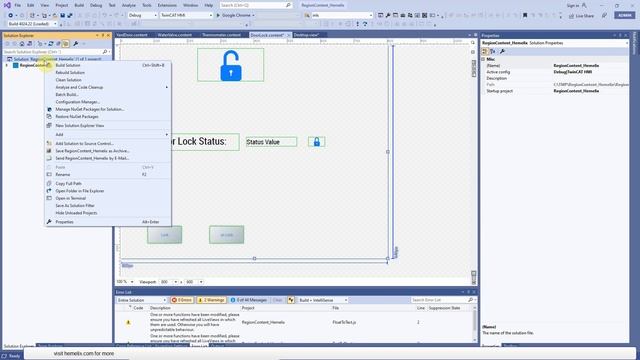The height and width of the screenshot is (360, 640).
Task: Click Categorized view icon in Properties panel
Action: [x=485, y=51]
